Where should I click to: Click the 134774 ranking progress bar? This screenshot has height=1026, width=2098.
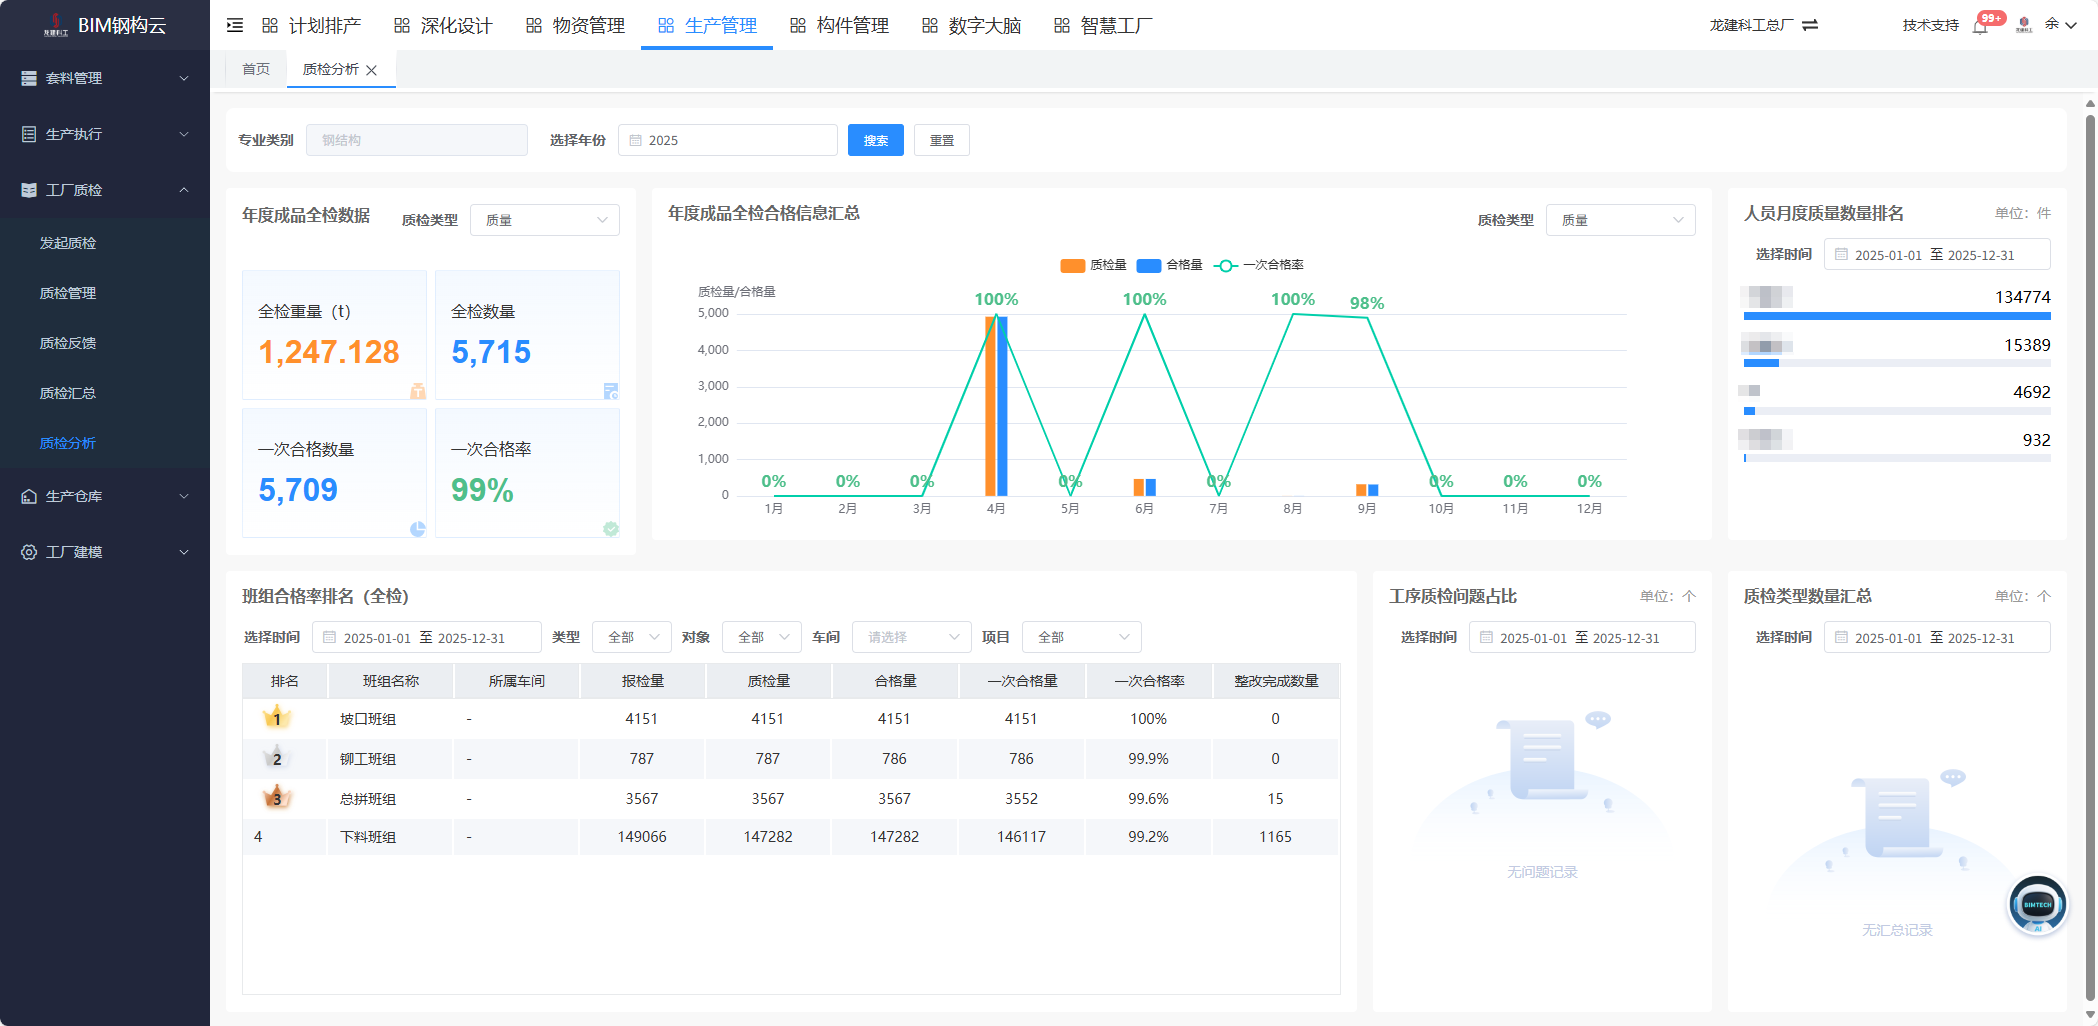[x=1897, y=316]
